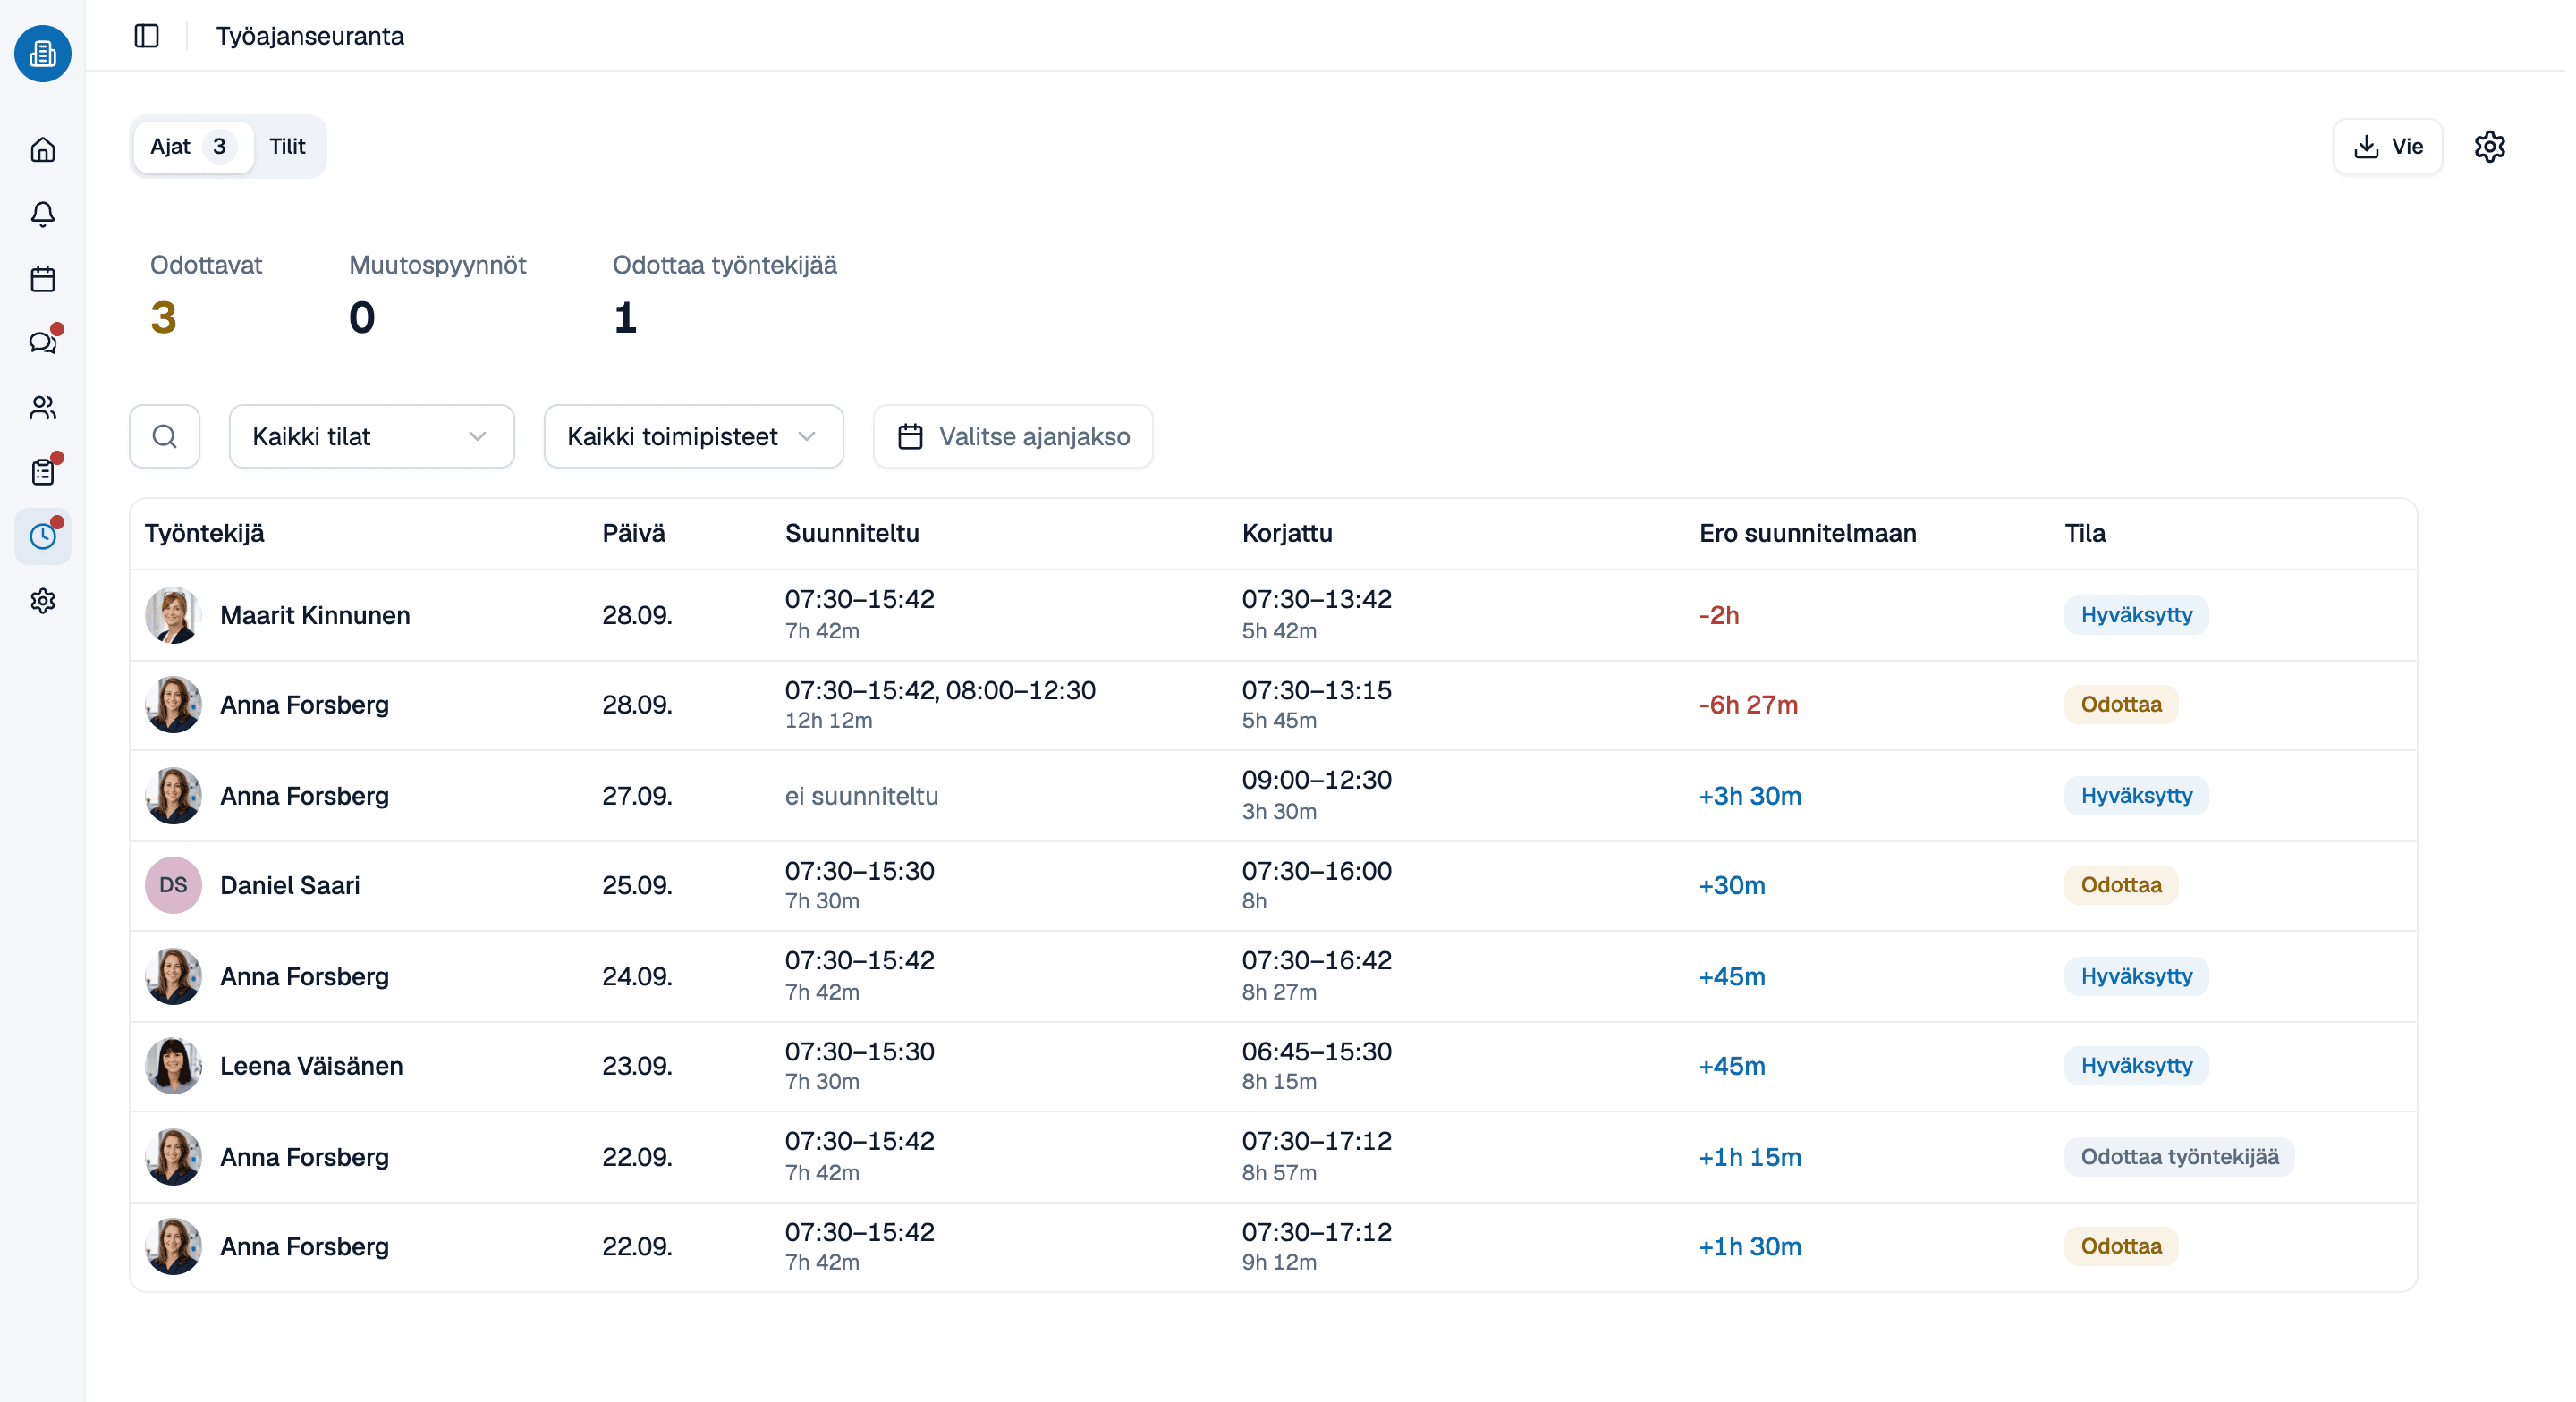
Task: Switch to the Ajat tab
Action: pos(193,147)
